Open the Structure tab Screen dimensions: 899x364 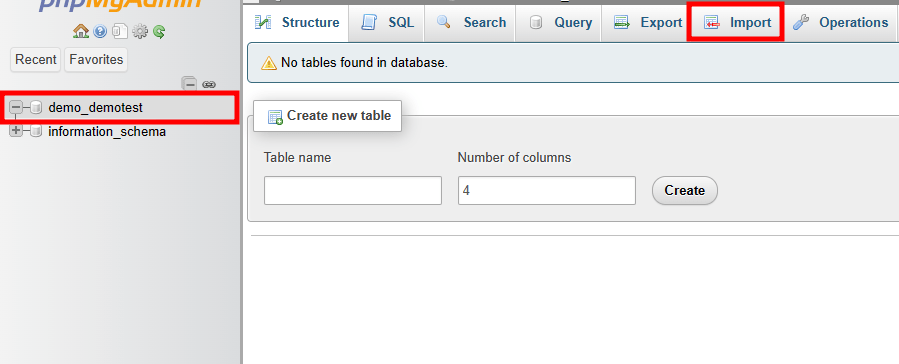click(297, 23)
